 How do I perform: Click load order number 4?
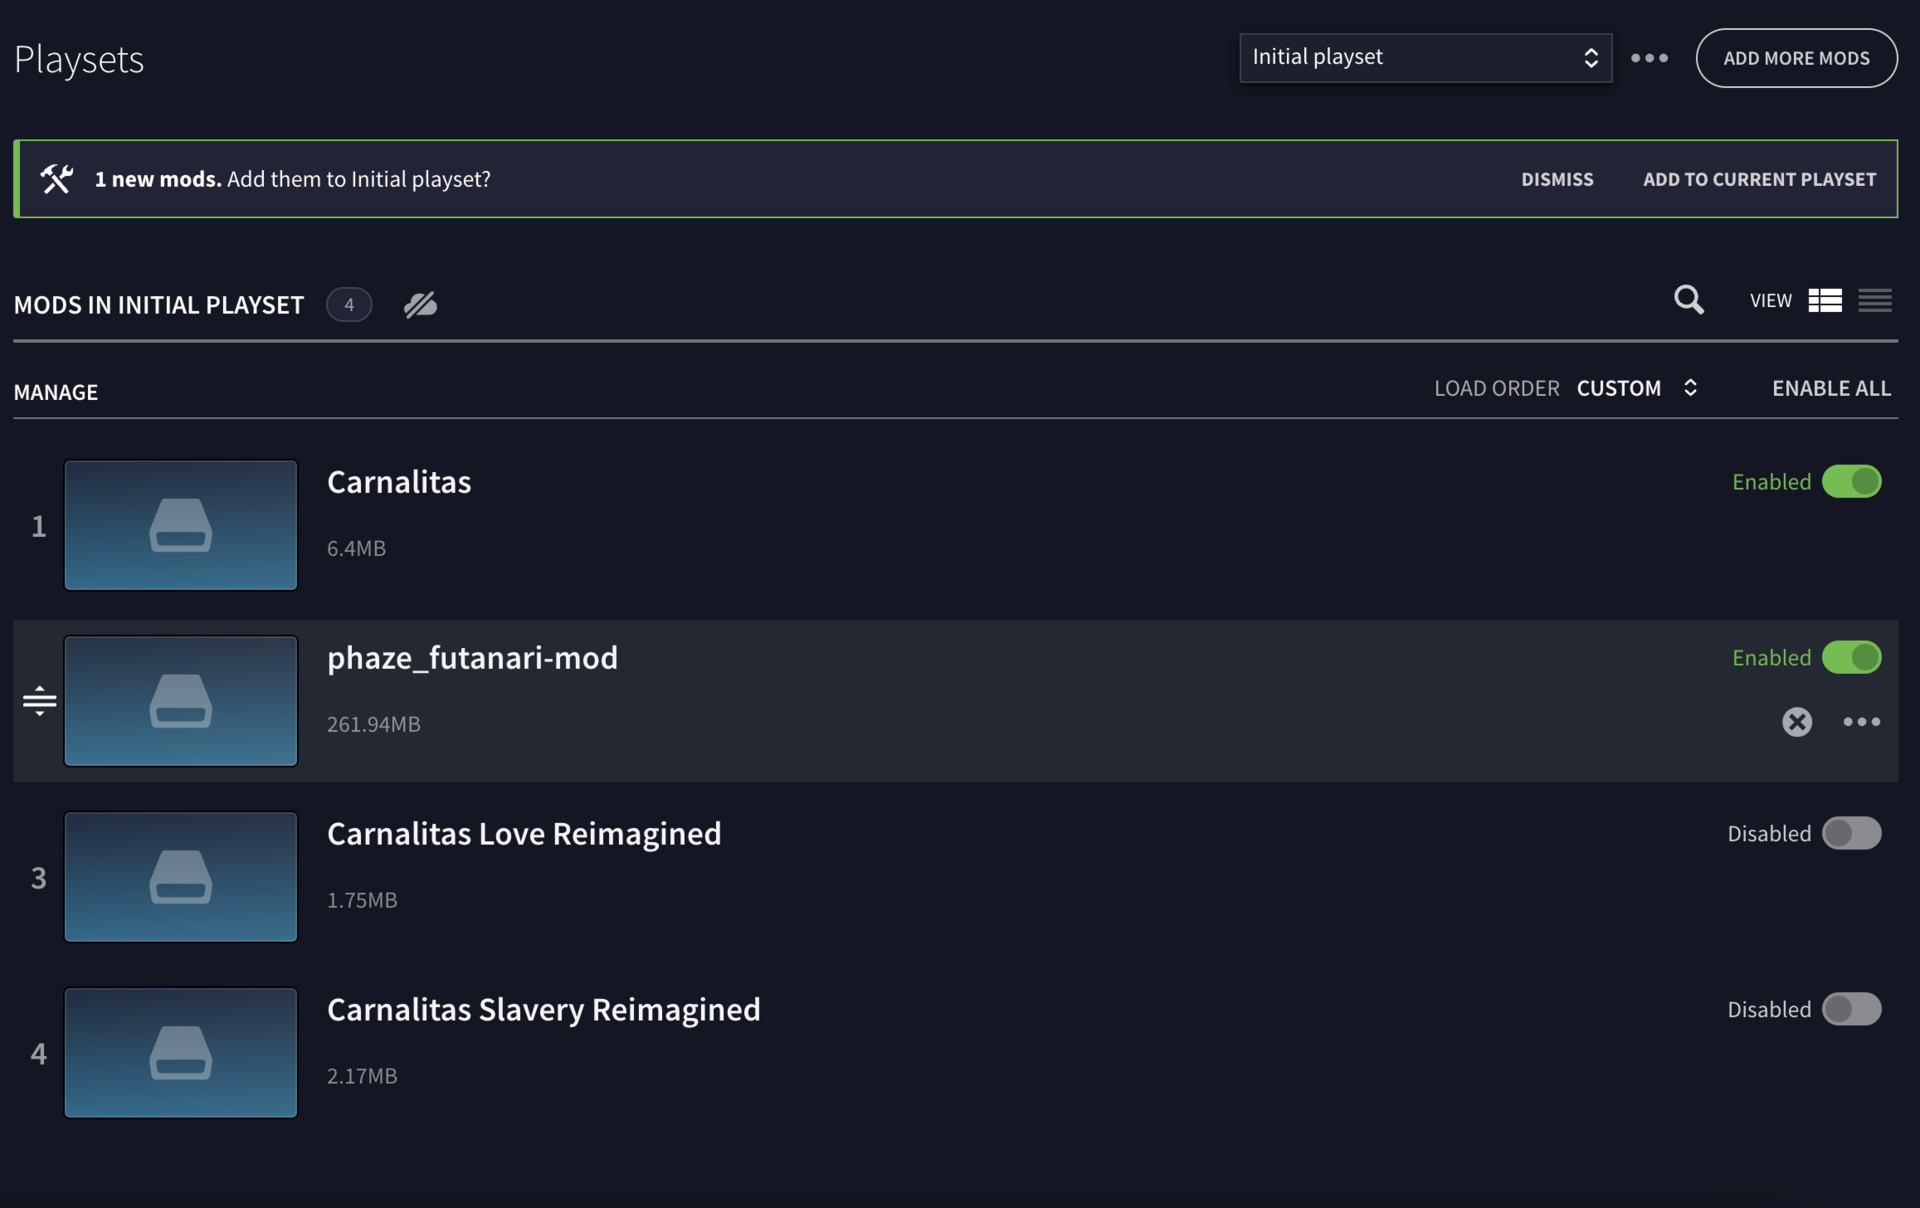pyautogui.click(x=39, y=1054)
